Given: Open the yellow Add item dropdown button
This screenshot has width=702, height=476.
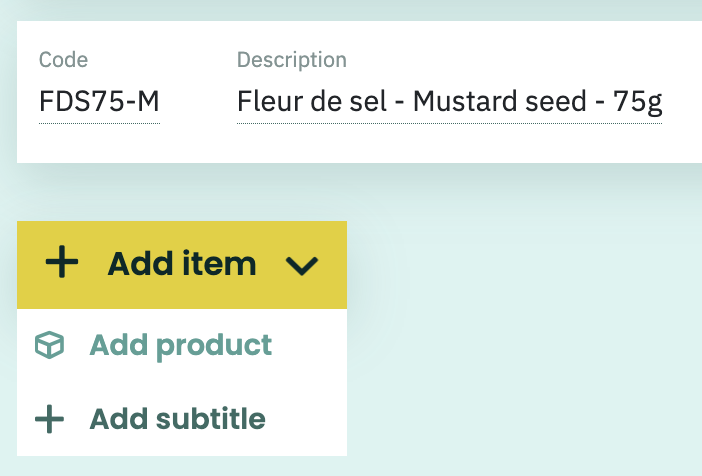Looking at the screenshot, I should [x=182, y=265].
